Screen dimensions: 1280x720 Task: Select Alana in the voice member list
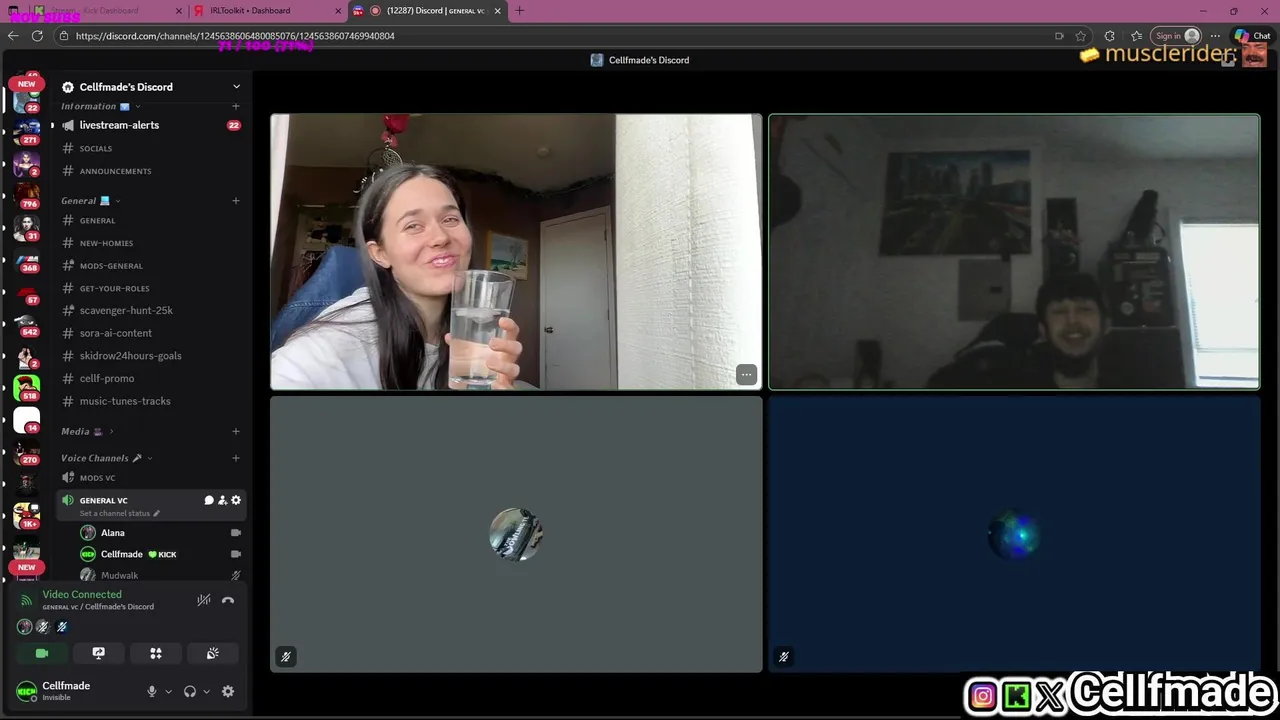(161, 533)
